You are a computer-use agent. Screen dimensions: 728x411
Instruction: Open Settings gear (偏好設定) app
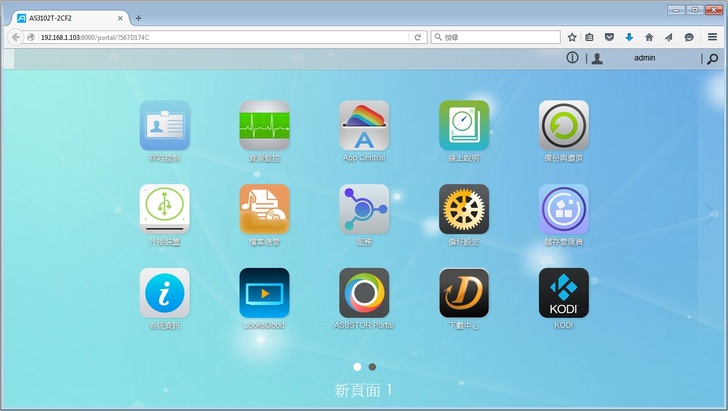pyautogui.click(x=464, y=209)
